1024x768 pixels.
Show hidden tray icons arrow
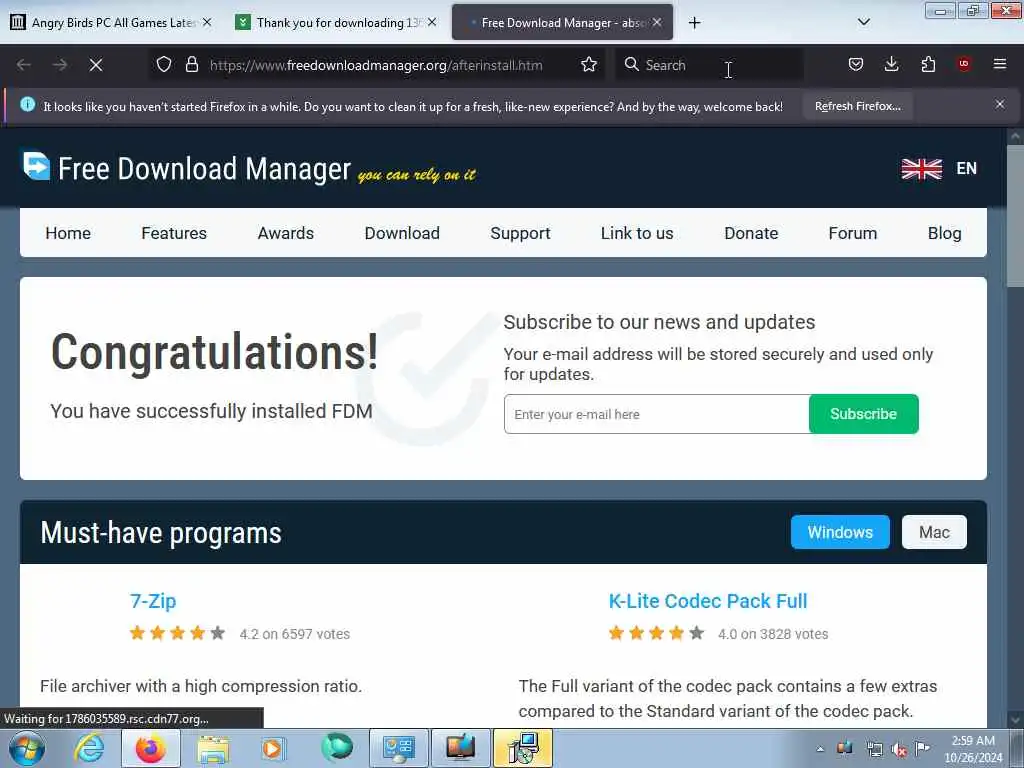click(820, 749)
